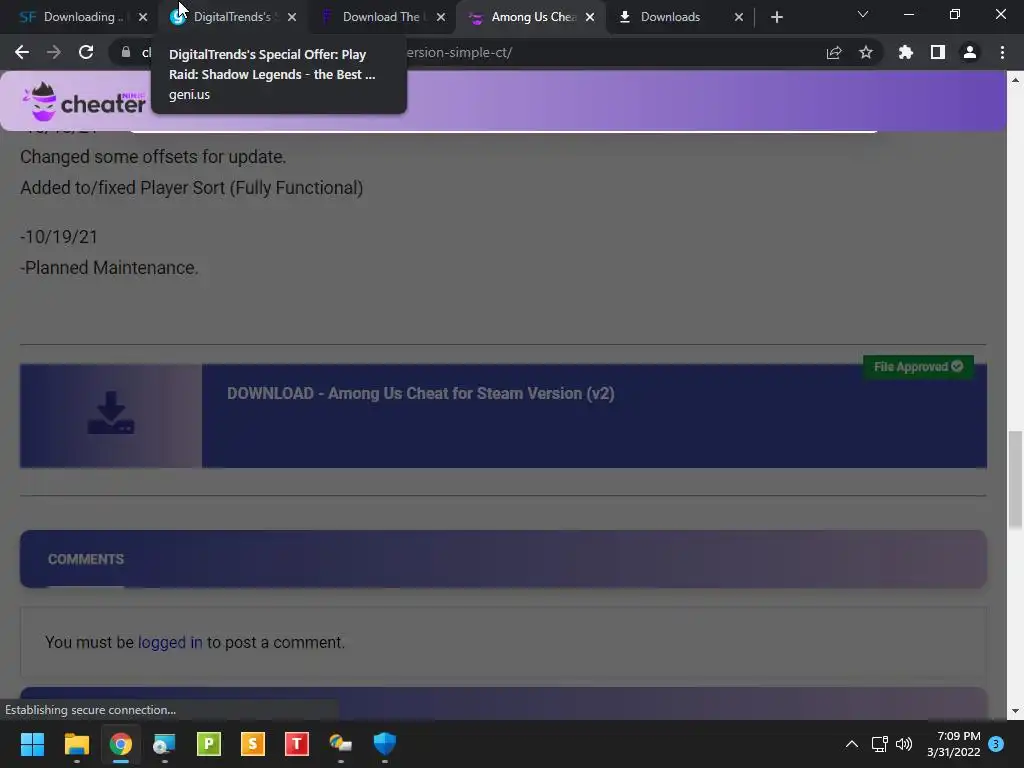
Task: Bookmark this page with star icon
Action: click(x=866, y=52)
